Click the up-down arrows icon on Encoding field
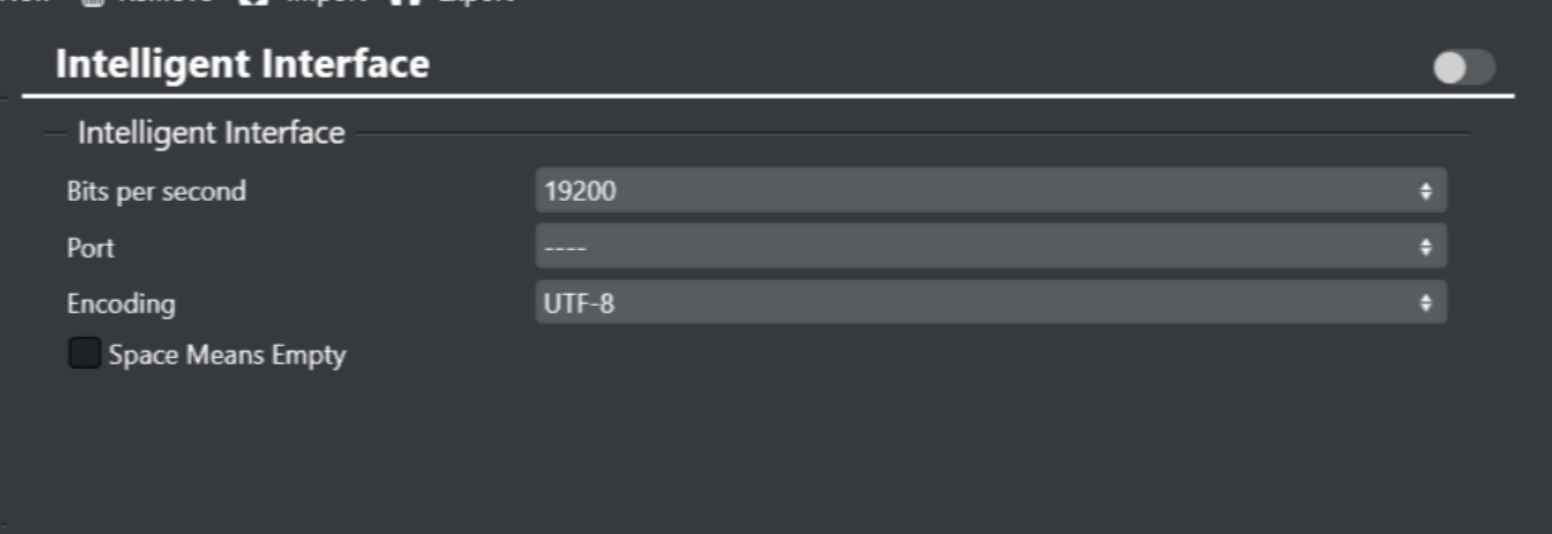1552x534 pixels. (1425, 302)
